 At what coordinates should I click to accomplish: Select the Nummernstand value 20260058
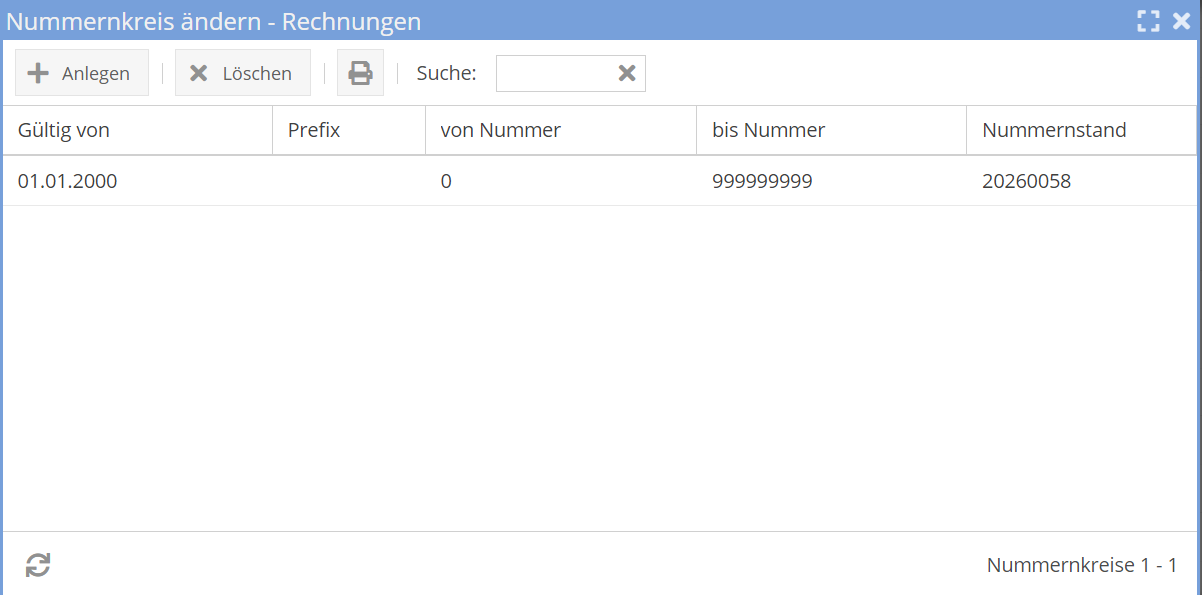click(x=1082, y=181)
